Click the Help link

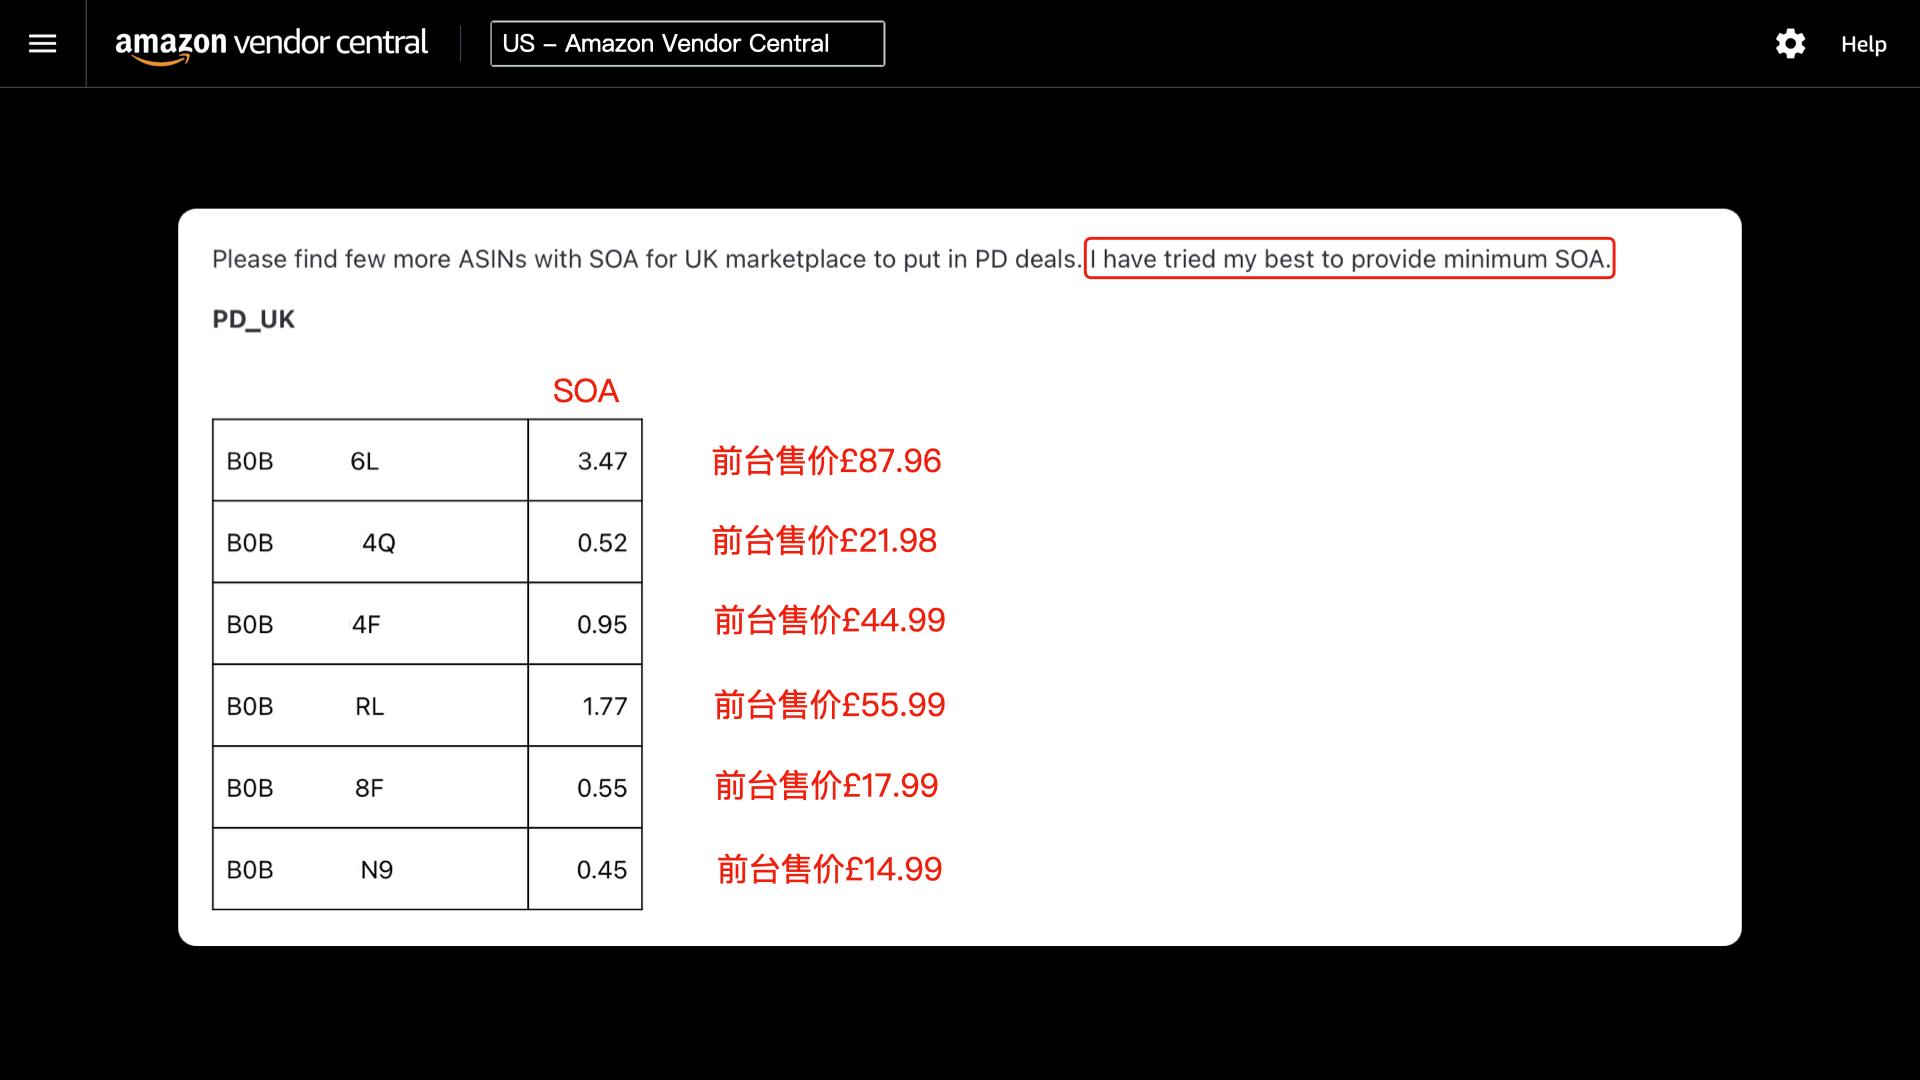tap(1863, 44)
